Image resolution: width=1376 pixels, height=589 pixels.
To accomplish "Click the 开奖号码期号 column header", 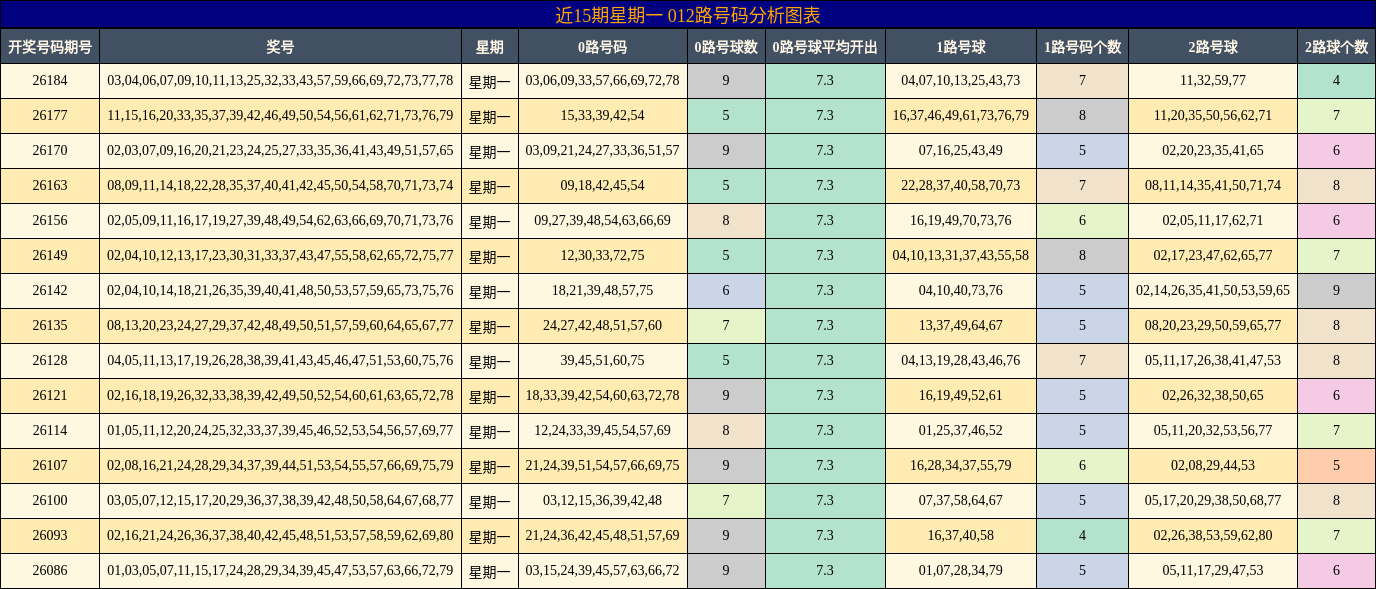I will tap(50, 47).
